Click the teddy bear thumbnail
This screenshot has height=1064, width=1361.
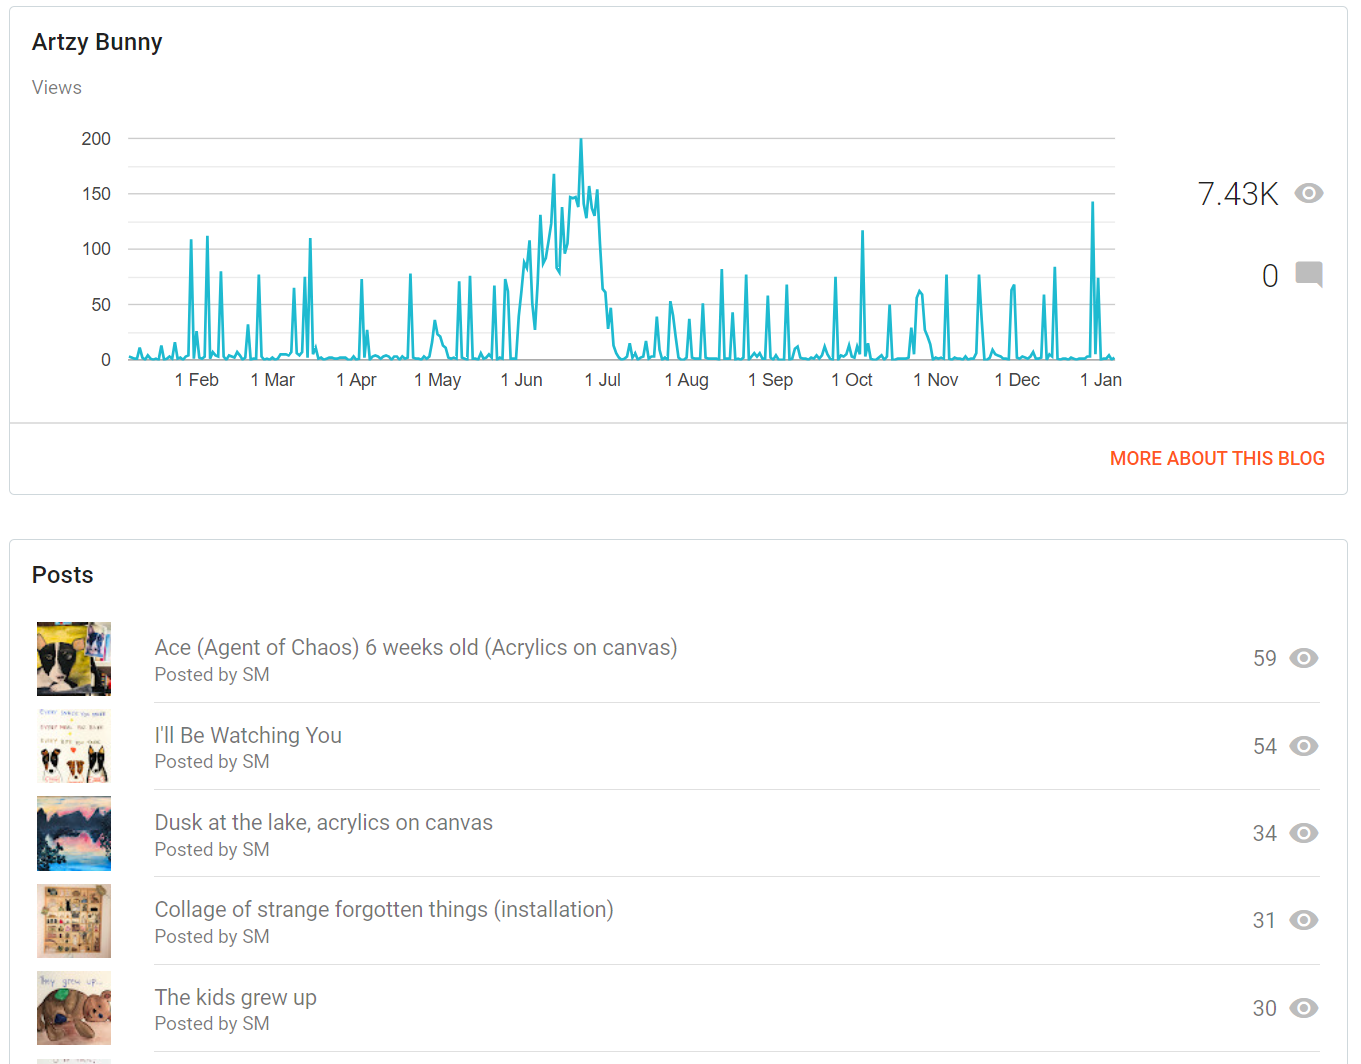[74, 1008]
